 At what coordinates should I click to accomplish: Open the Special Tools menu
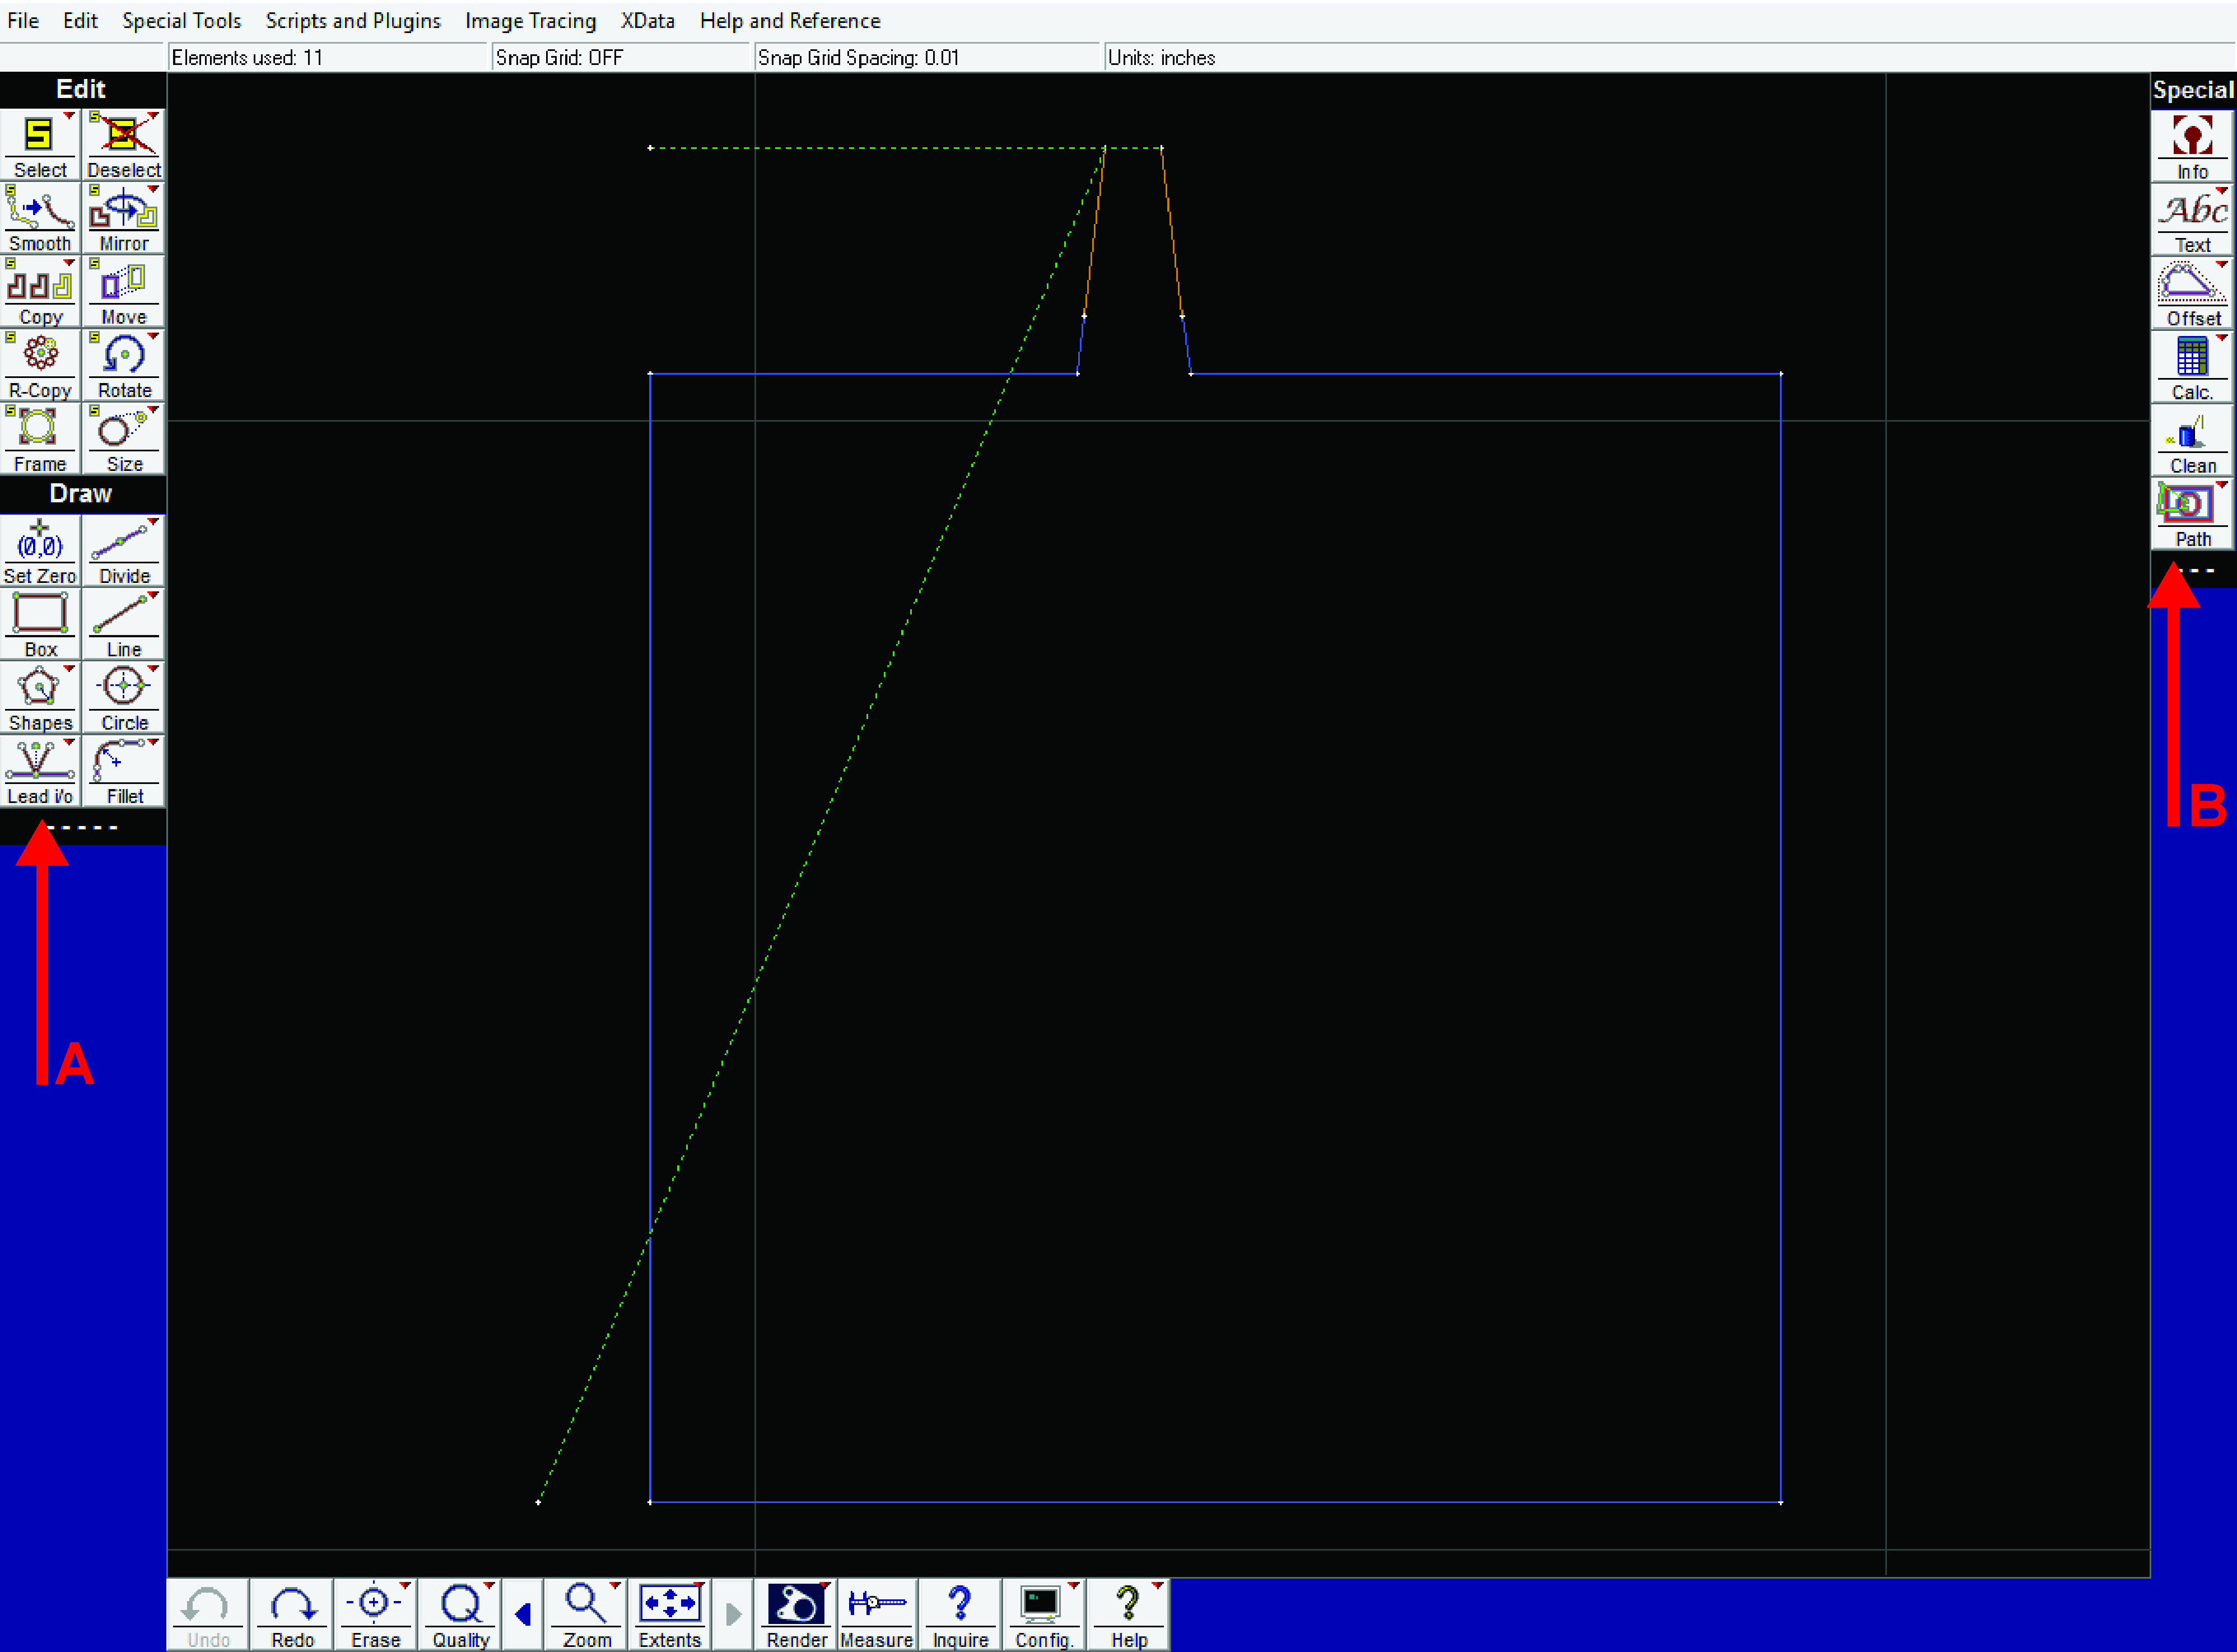[x=181, y=21]
